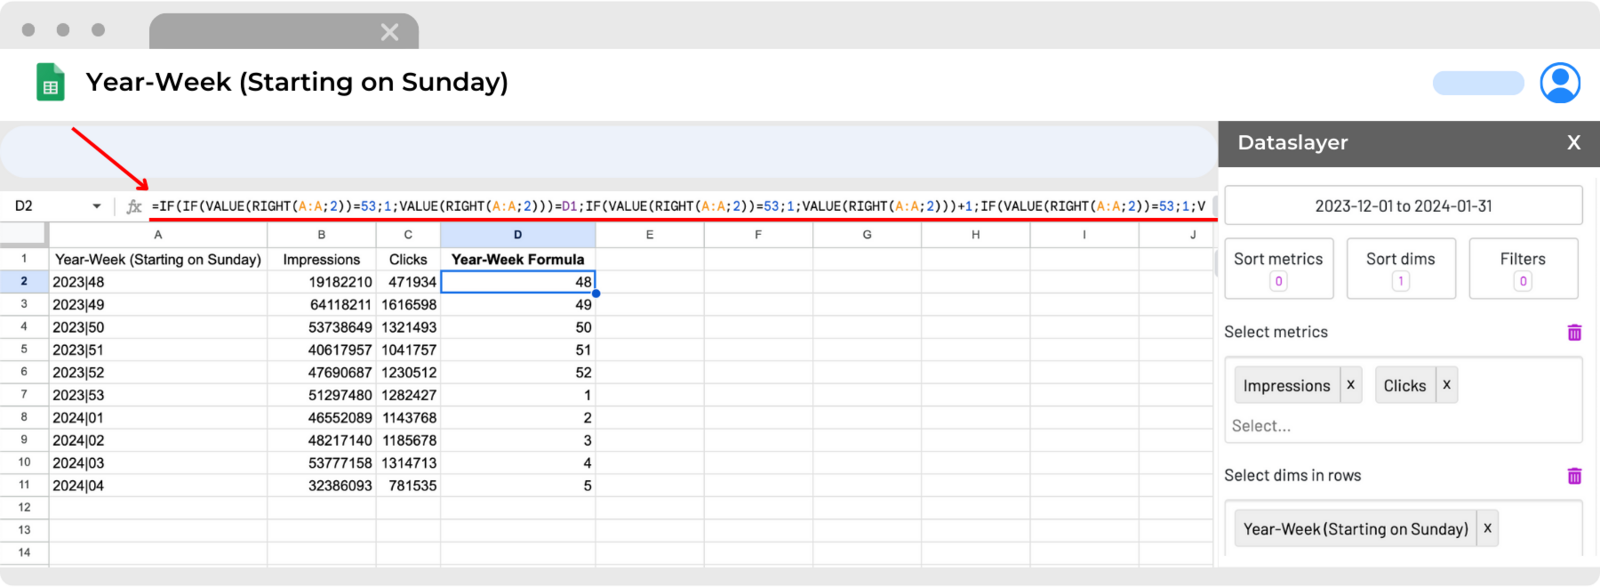This screenshot has width=1600, height=587.
Task: Open the user account avatar icon
Action: coord(1560,83)
